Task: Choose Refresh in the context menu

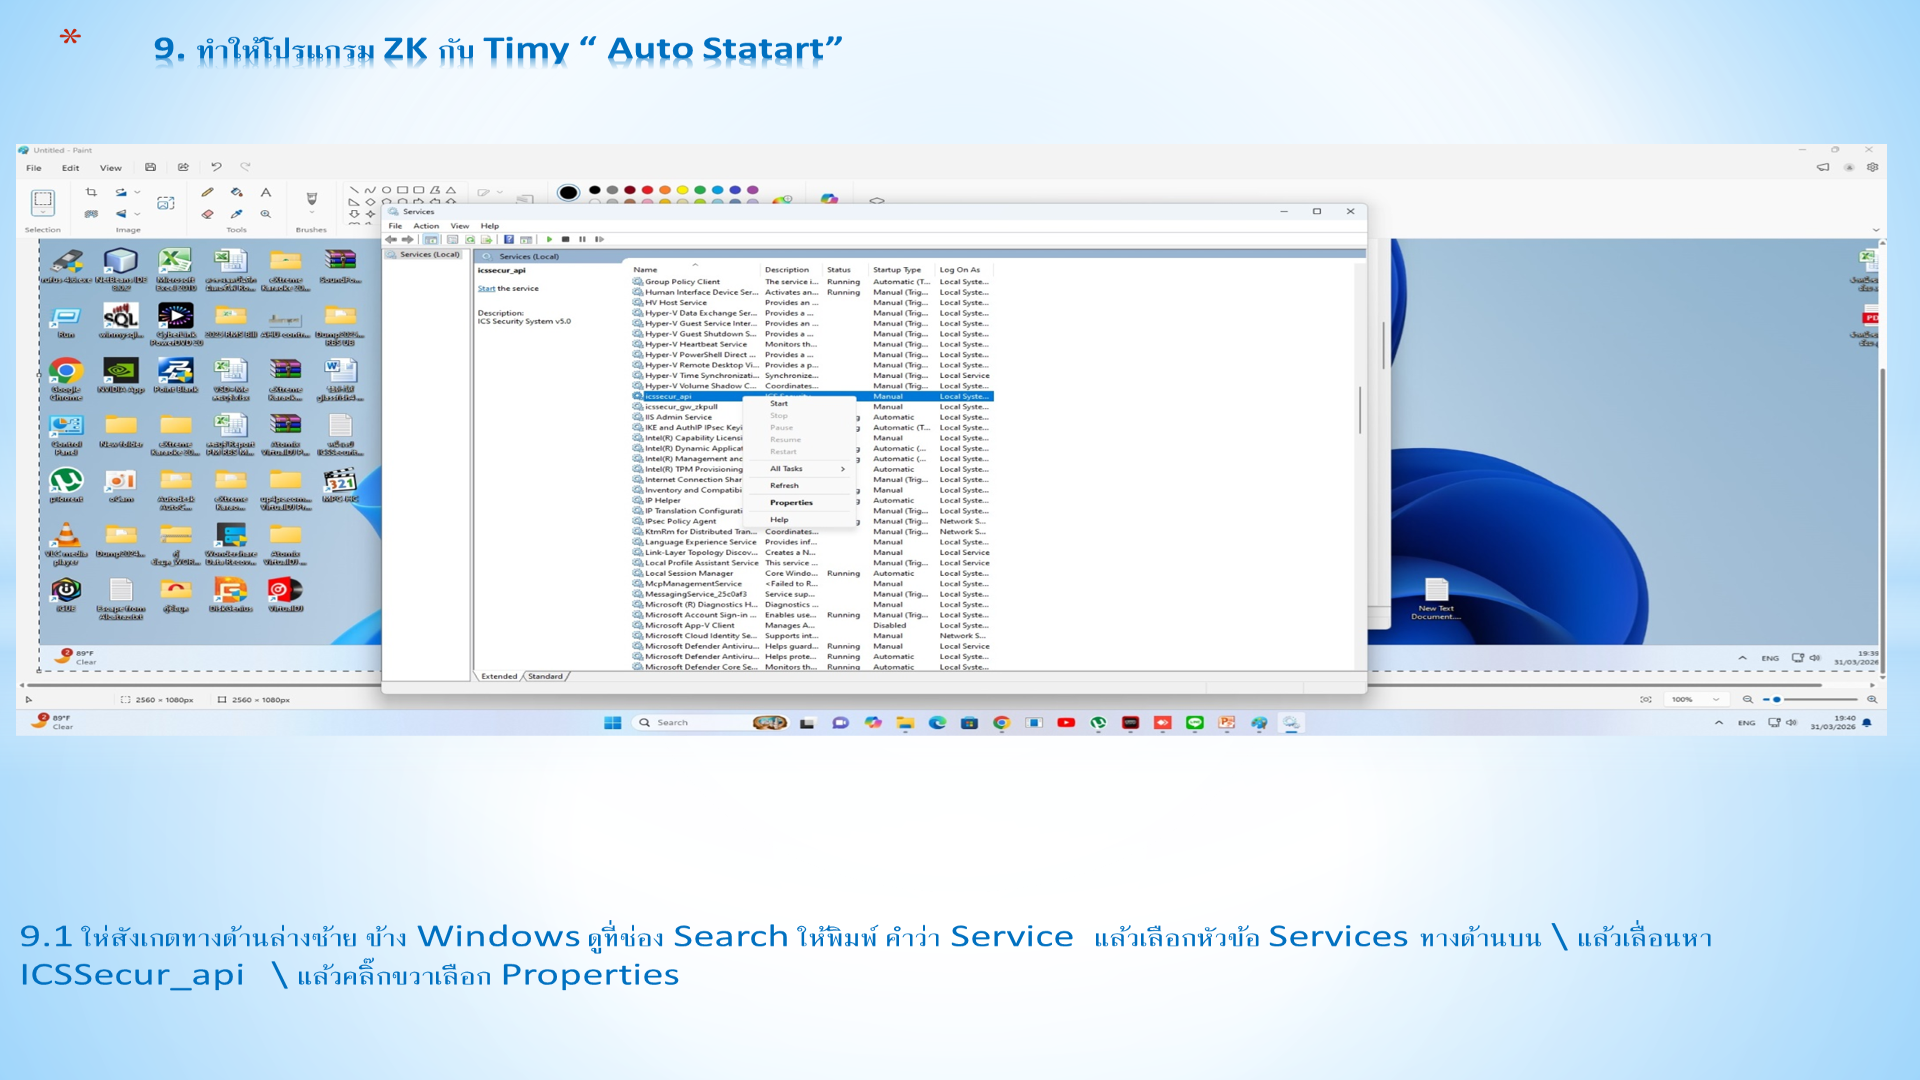Action: point(784,486)
